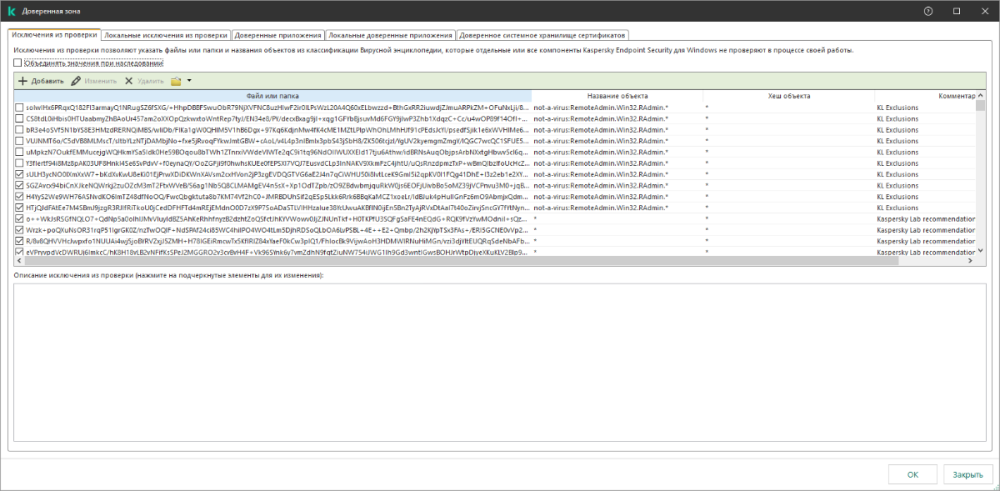Click the yellow folder import/export icon
The height and width of the screenshot is (491, 1000).
[177, 82]
